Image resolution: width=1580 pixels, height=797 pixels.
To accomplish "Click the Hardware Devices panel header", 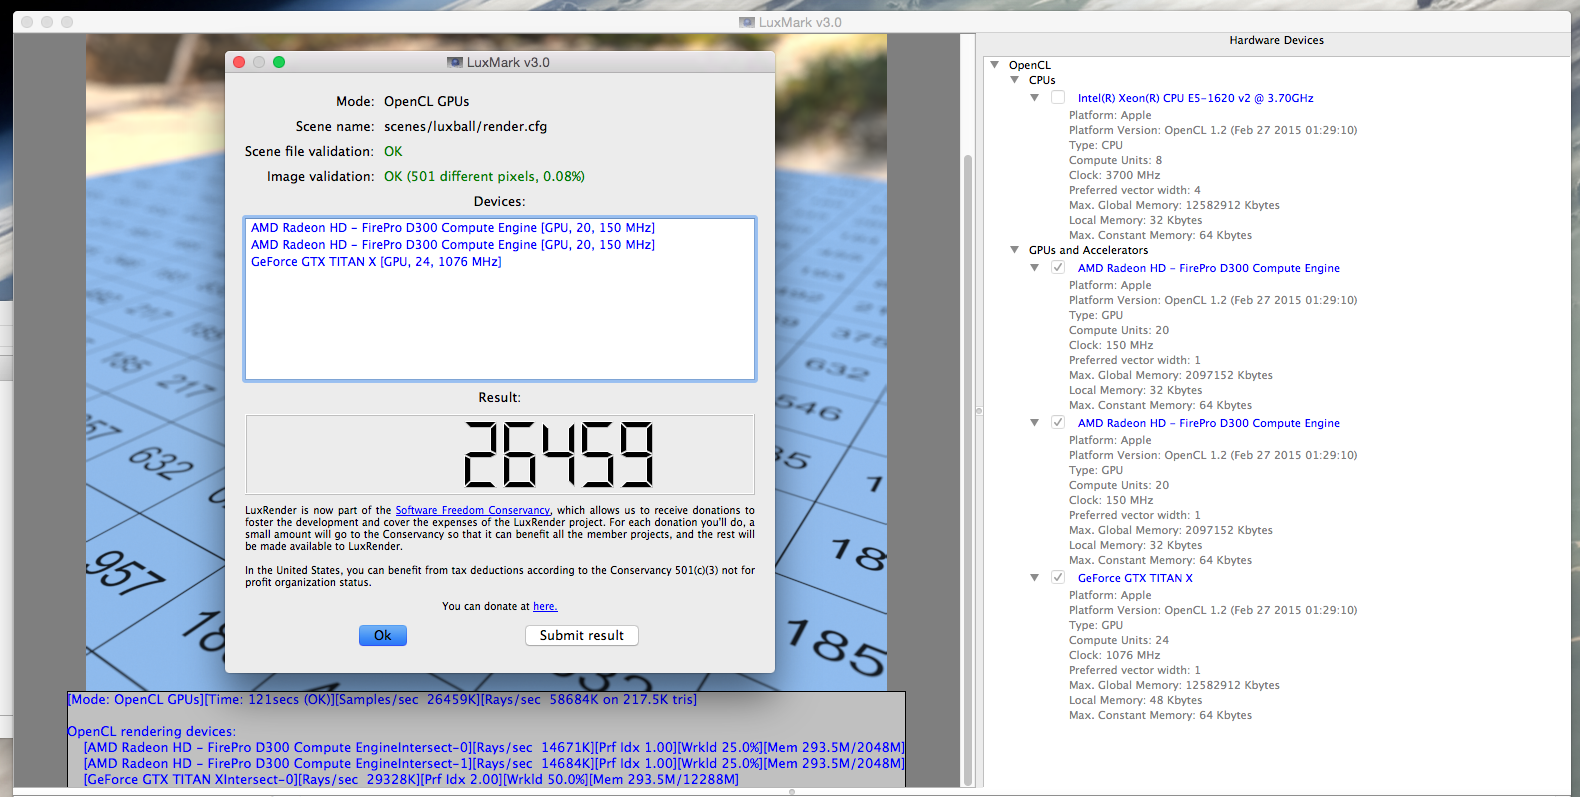I will (1276, 40).
